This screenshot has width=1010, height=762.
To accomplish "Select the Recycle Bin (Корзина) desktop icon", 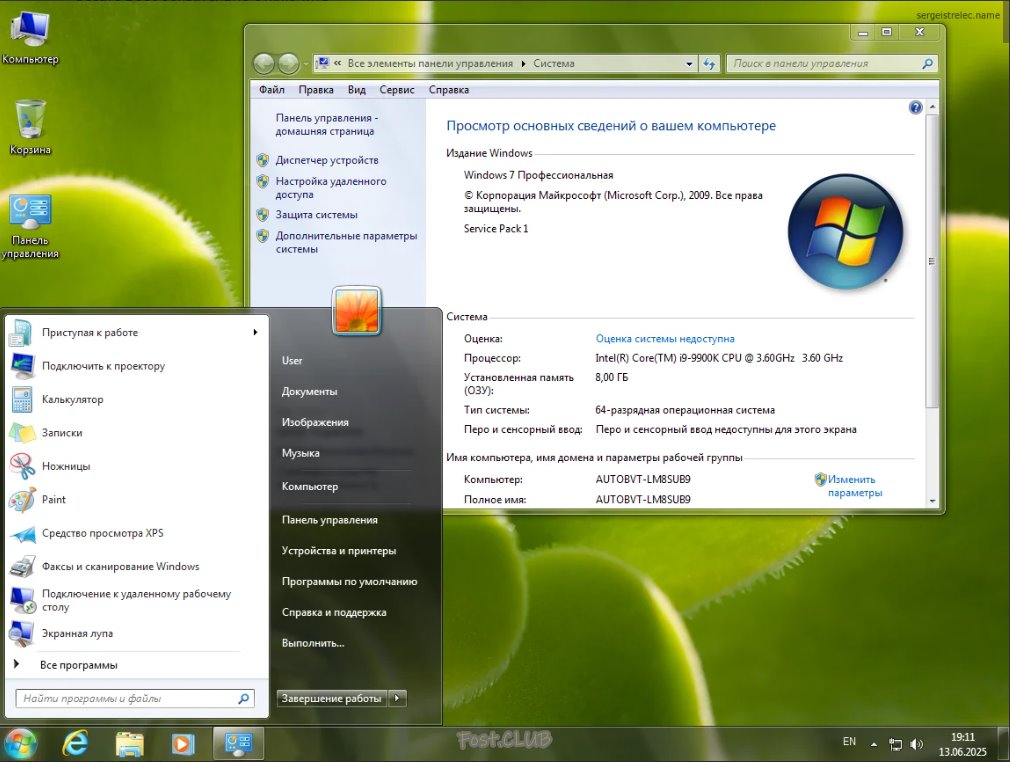I will coord(30,127).
